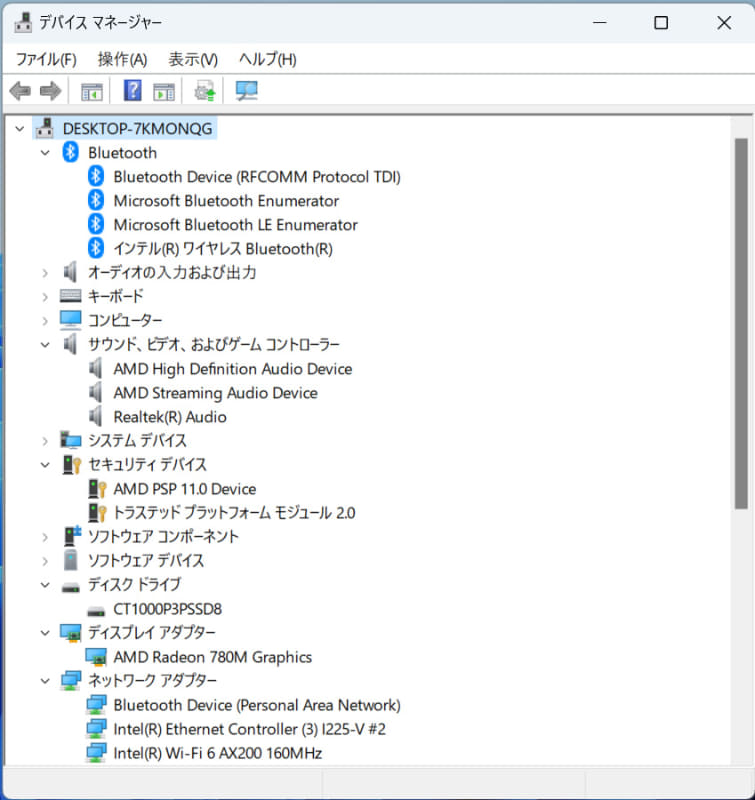
Task: Click the ソフトウェア コンポーネント icon
Action: pyautogui.click(x=71, y=536)
